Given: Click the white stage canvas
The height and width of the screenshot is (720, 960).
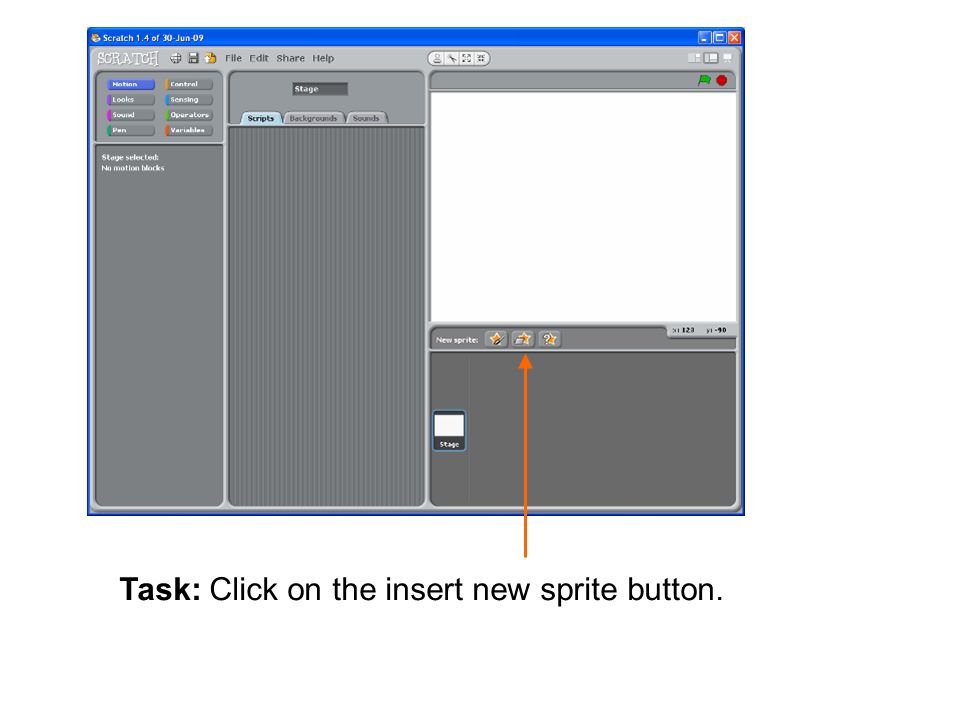Looking at the screenshot, I should coord(583,206).
